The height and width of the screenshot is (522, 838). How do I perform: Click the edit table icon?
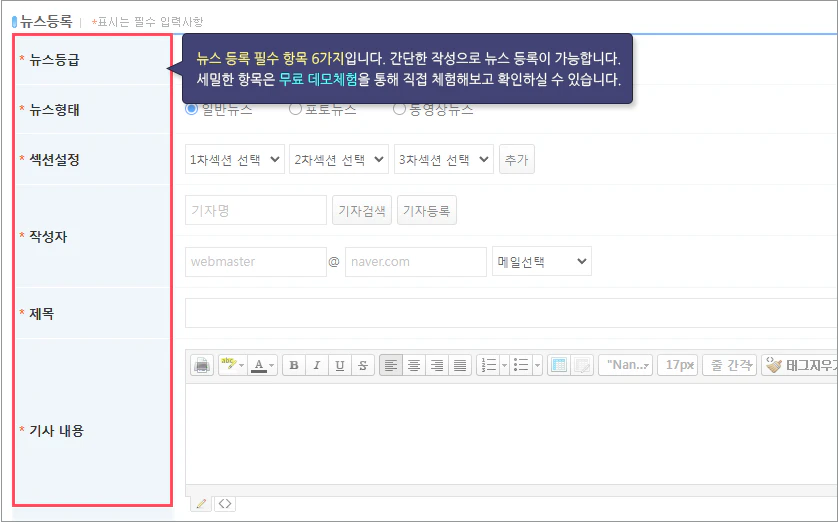point(582,365)
